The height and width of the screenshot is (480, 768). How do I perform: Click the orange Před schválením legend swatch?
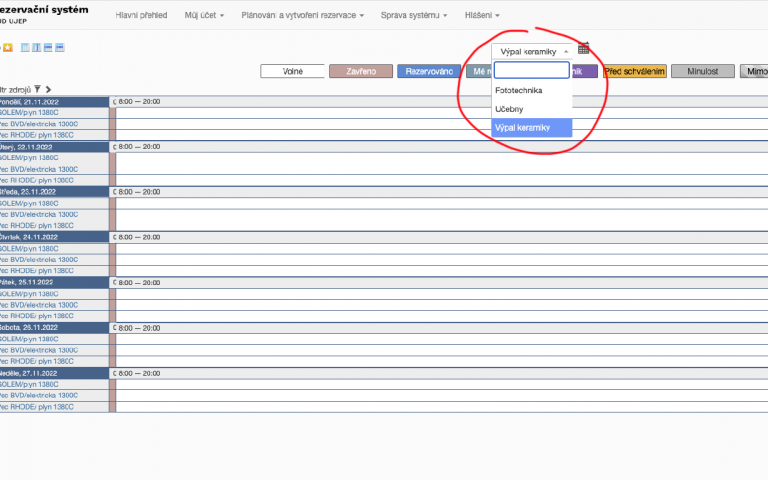click(634, 71)
